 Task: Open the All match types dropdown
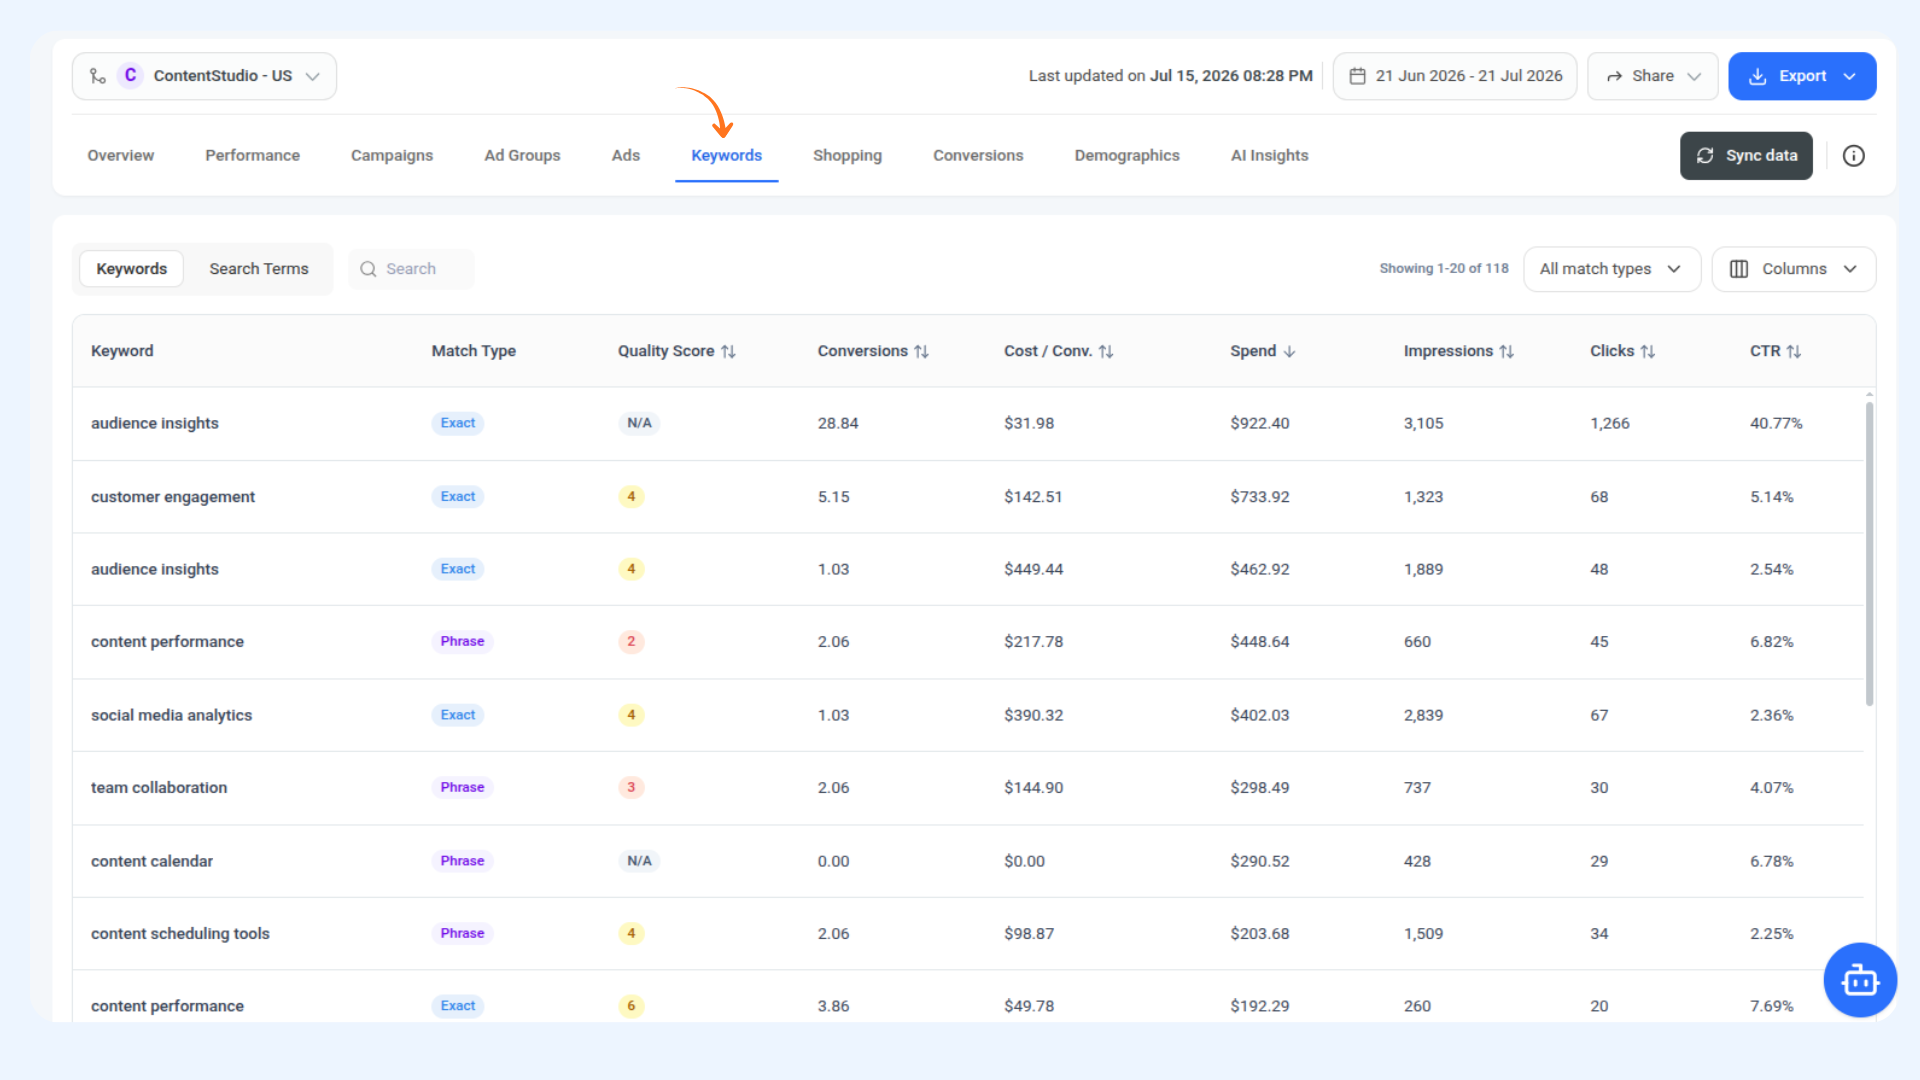coord(1611,269)
